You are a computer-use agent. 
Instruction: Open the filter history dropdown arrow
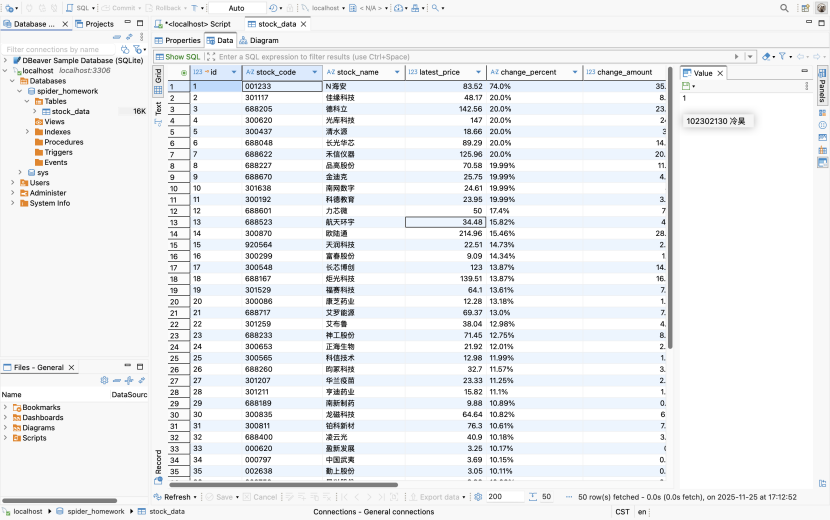750,57
